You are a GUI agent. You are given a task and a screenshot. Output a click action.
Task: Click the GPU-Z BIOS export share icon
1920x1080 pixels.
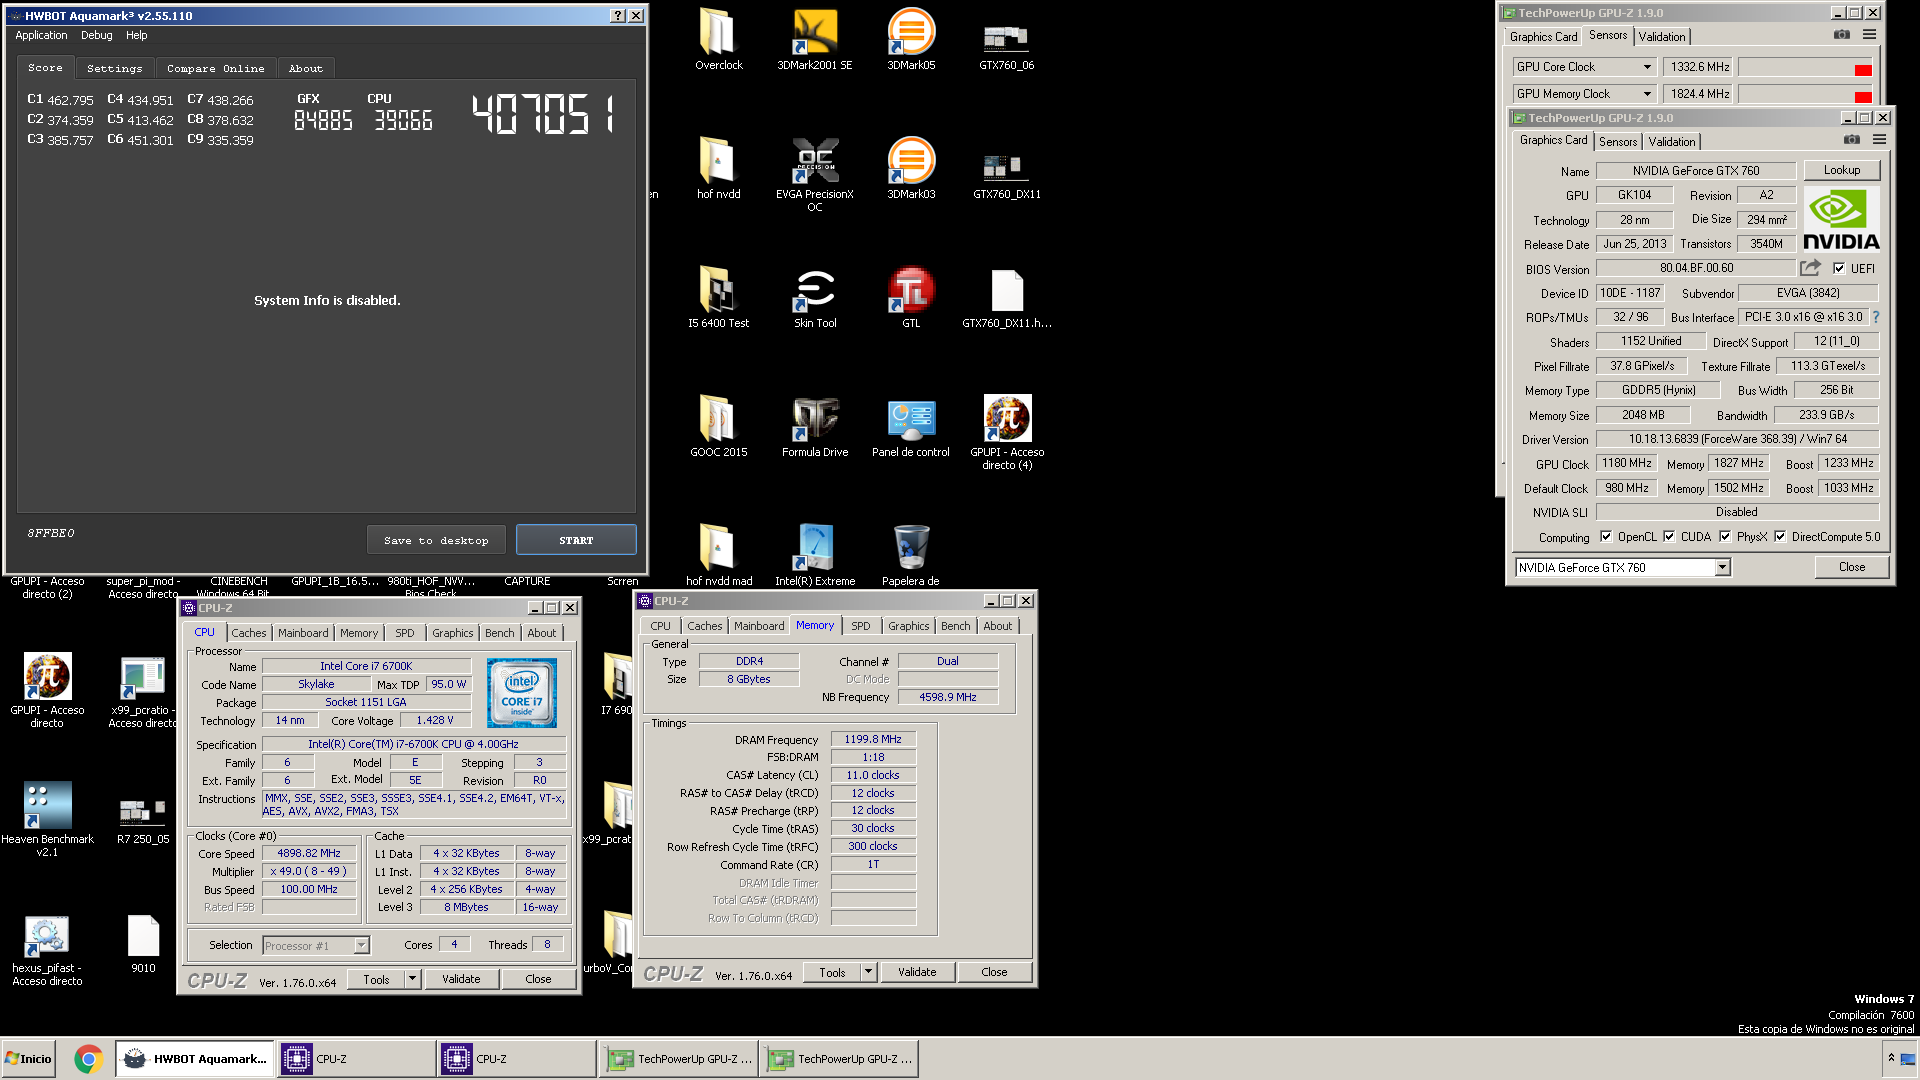[1811, 268]
